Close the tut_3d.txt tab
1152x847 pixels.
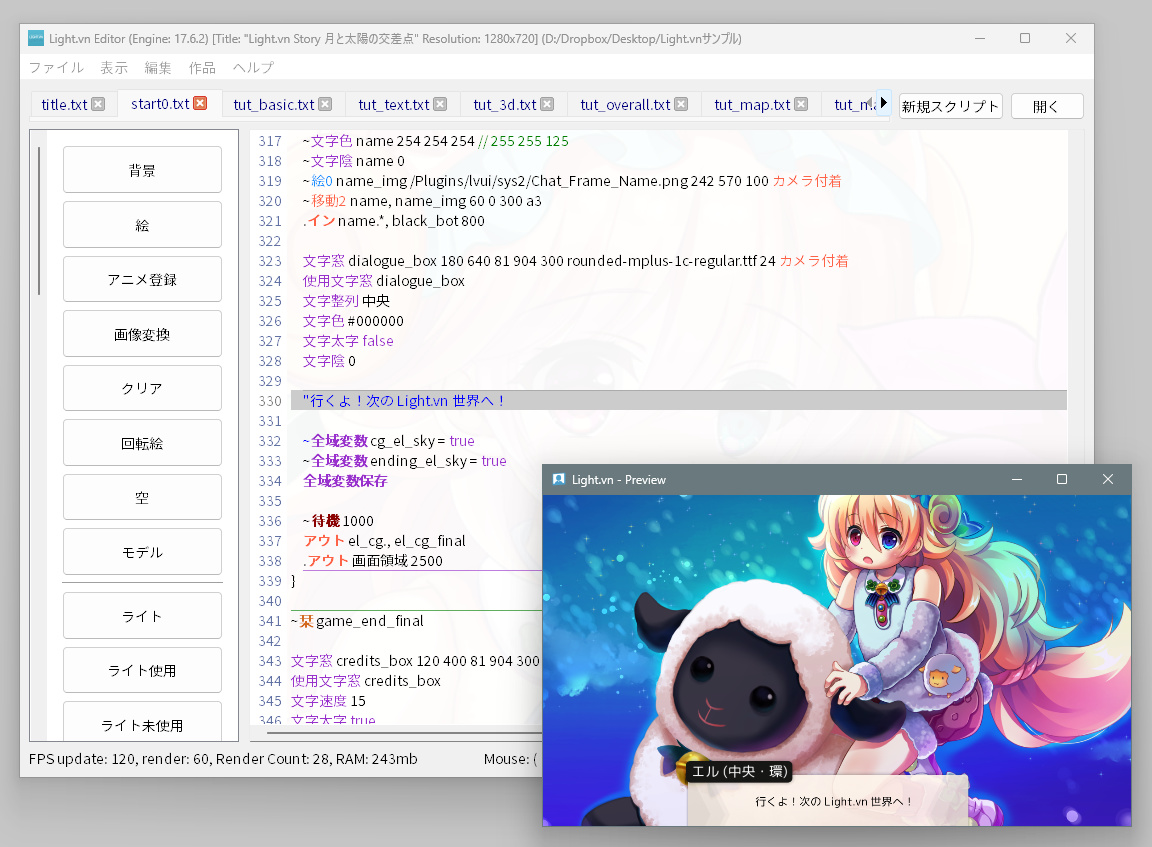pos(547,104)
